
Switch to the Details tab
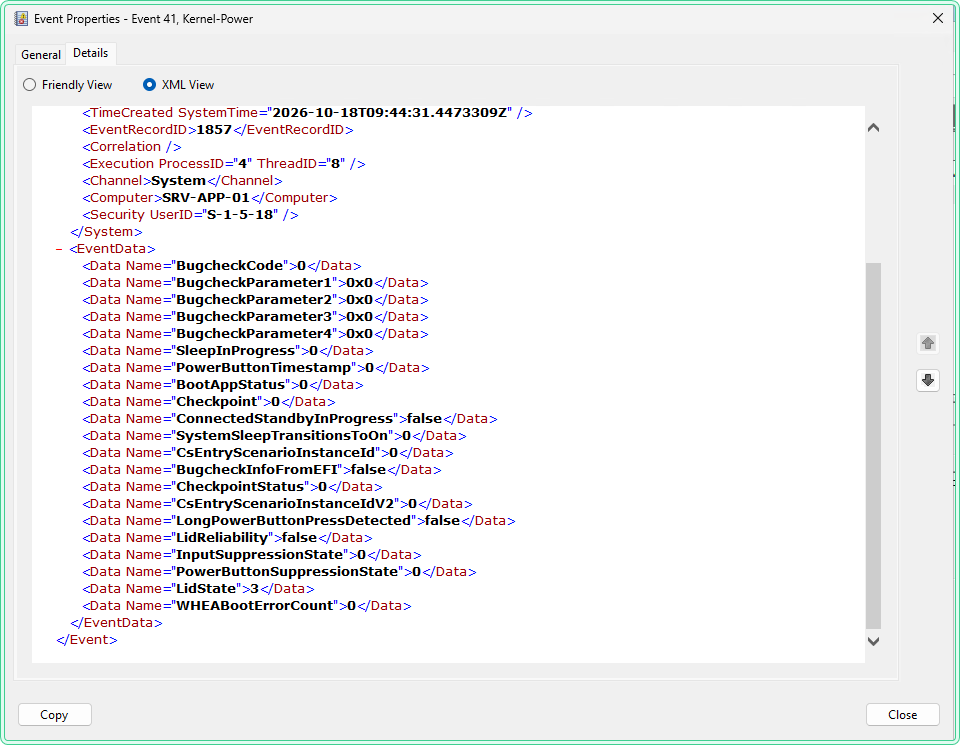[91, 53]
